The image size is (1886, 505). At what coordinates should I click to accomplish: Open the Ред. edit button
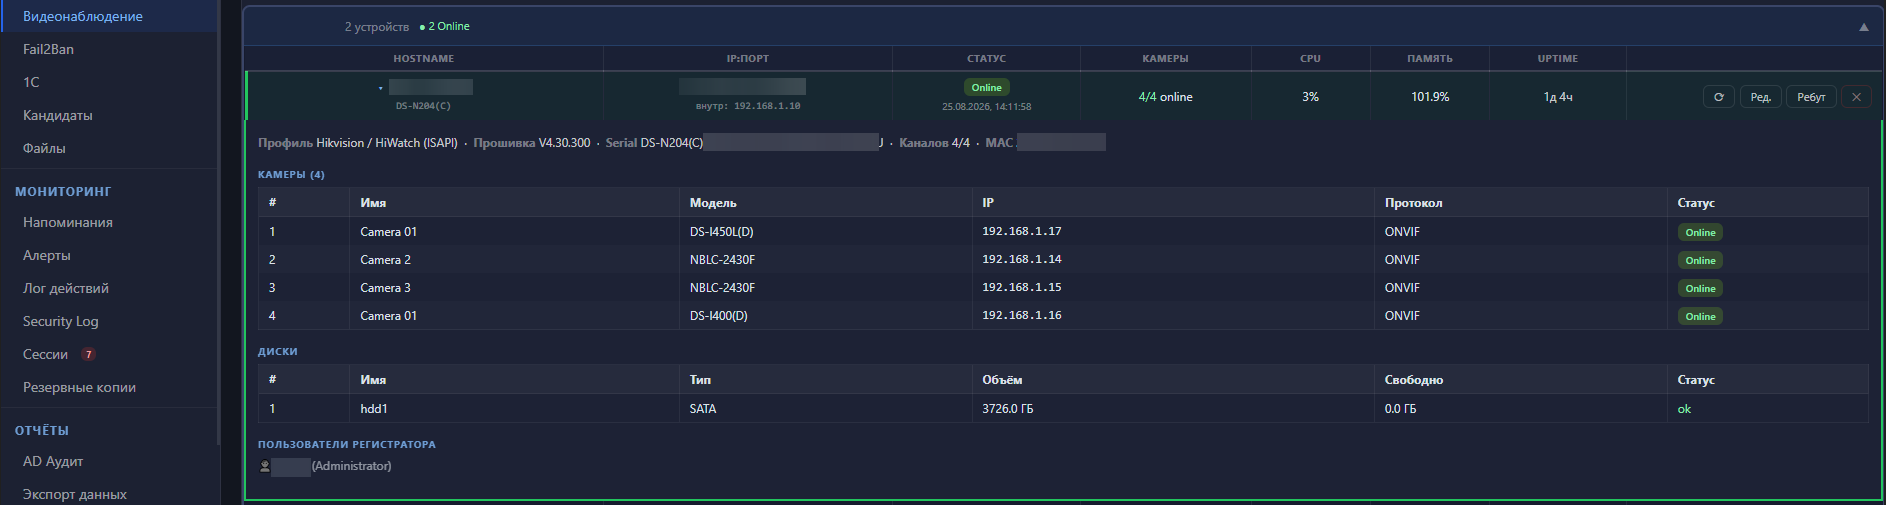coord(1761,97)
